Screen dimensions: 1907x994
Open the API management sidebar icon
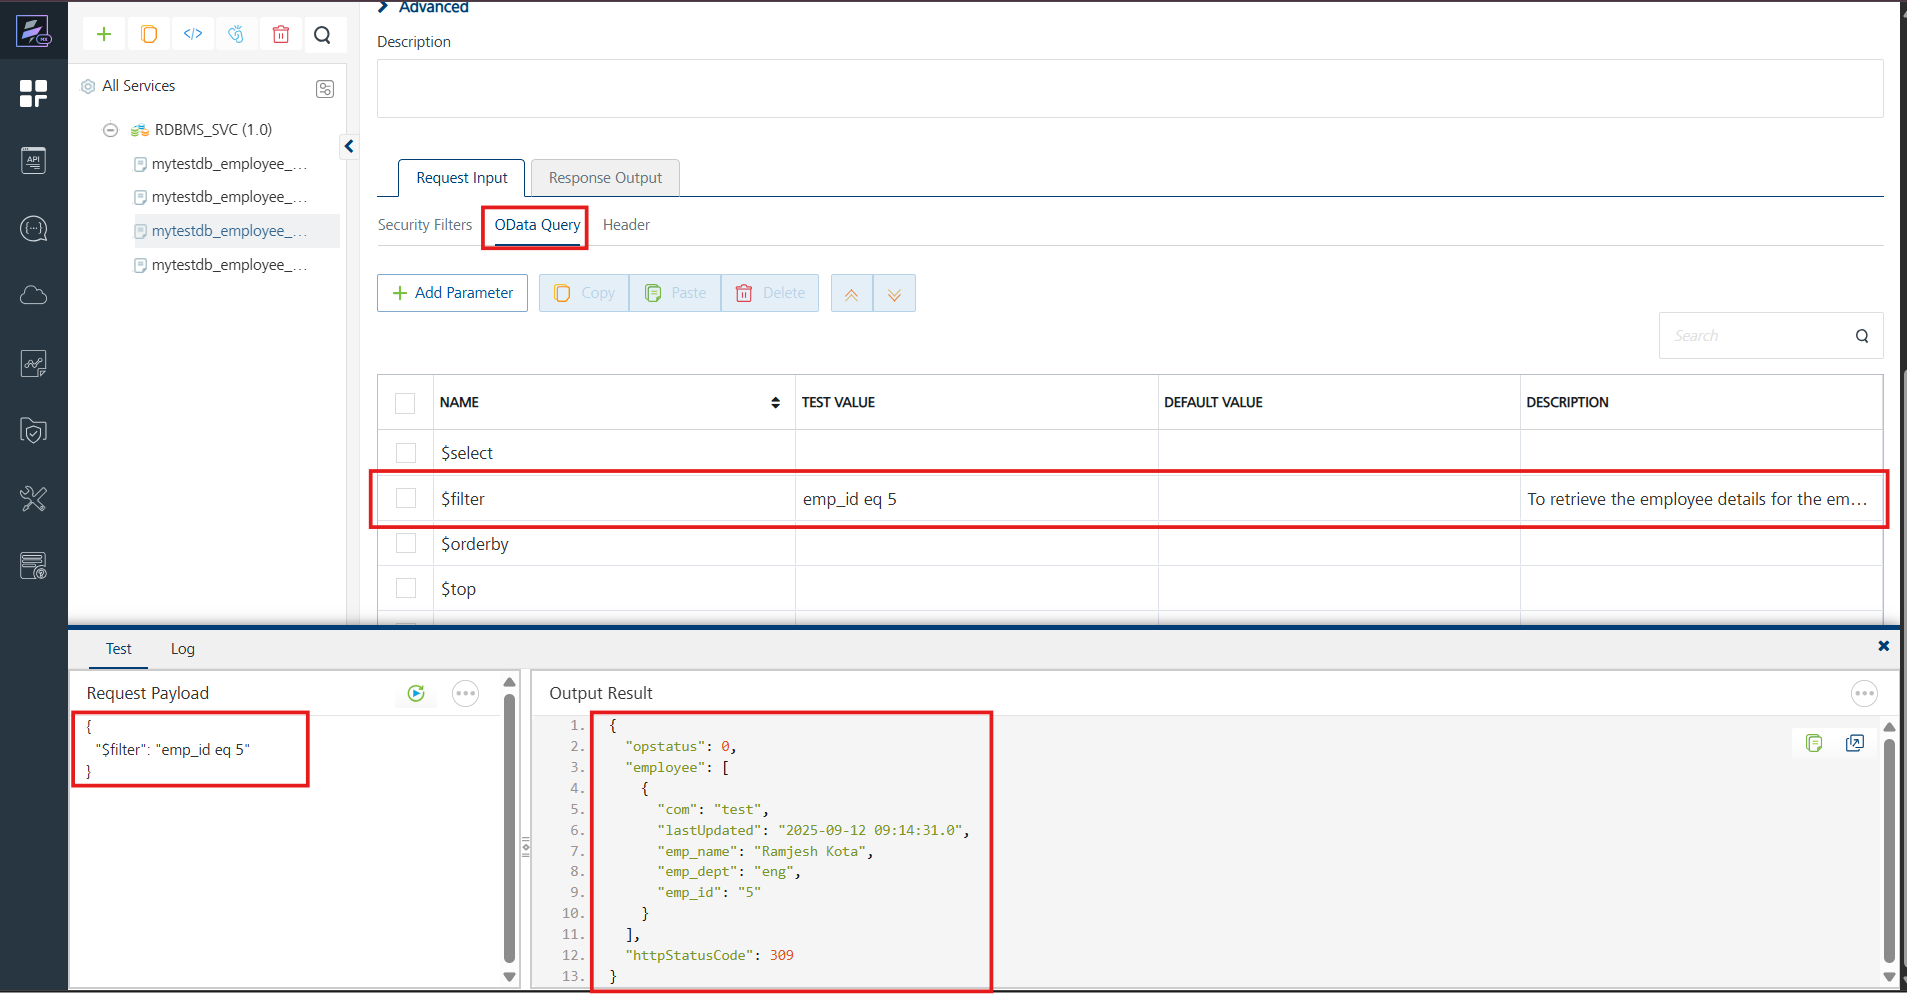(x=33, y=161)
